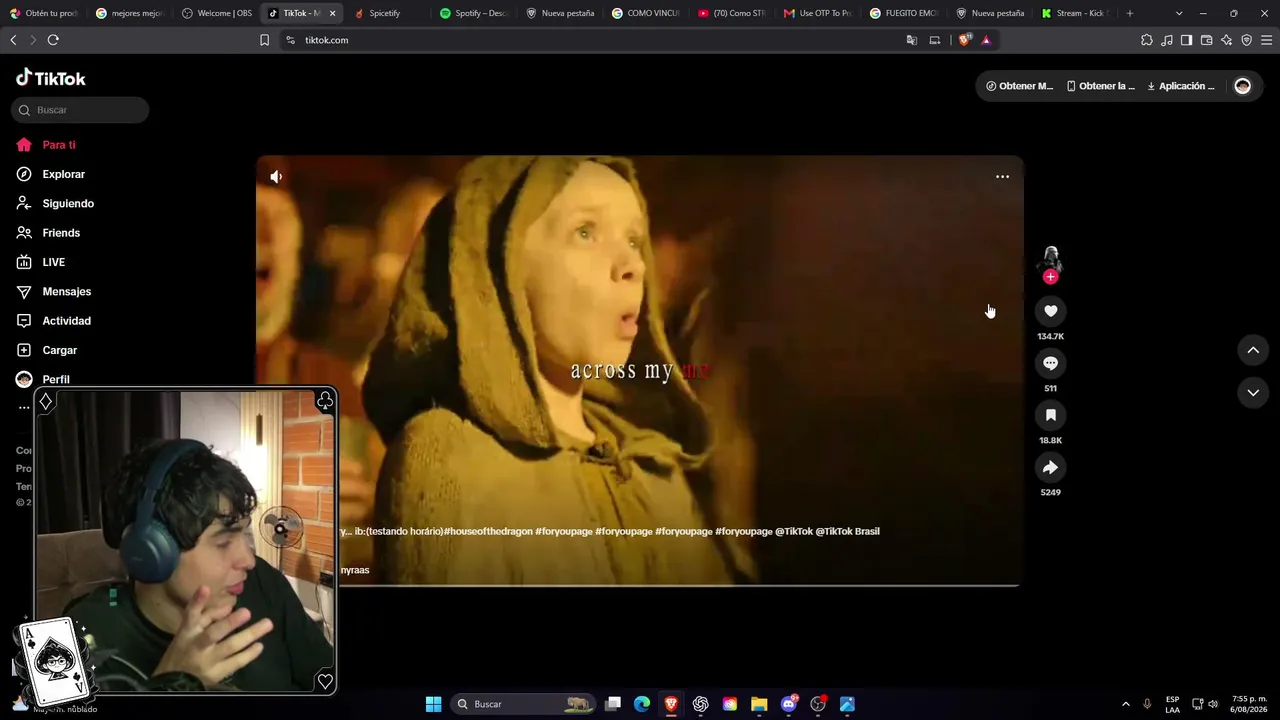
Task: Click the Brave Rewards triangle icon
Action: click(986, 40)
